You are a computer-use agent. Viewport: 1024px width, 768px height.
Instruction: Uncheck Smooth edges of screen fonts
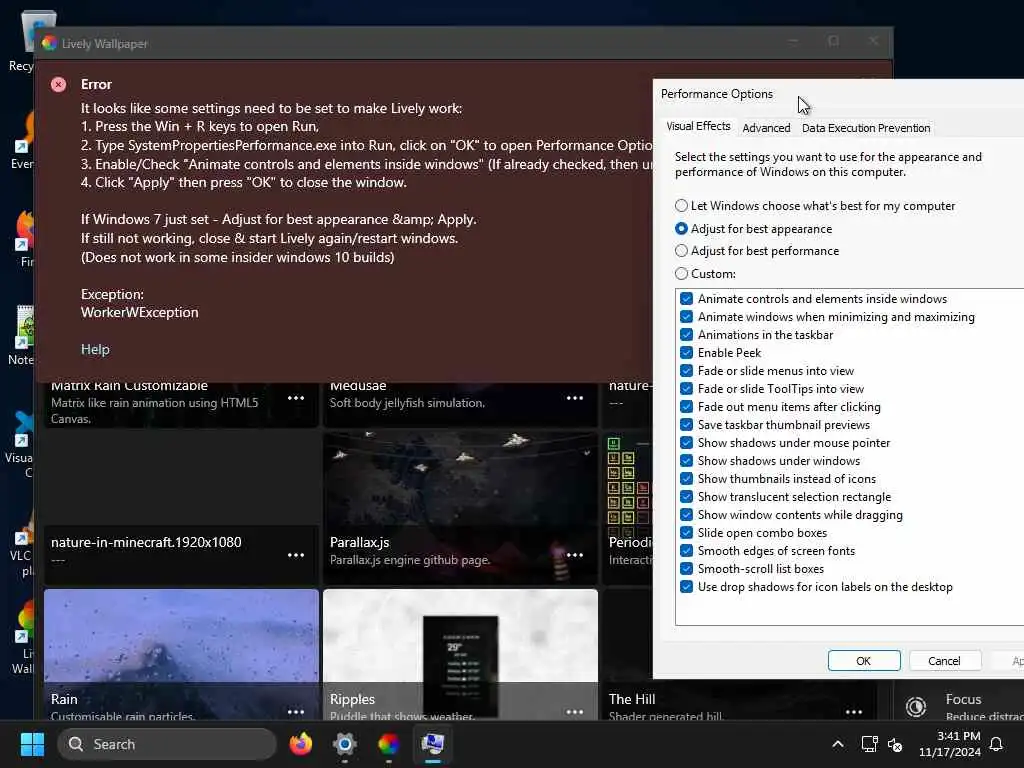pyautogui.click(x=686, y=551)
